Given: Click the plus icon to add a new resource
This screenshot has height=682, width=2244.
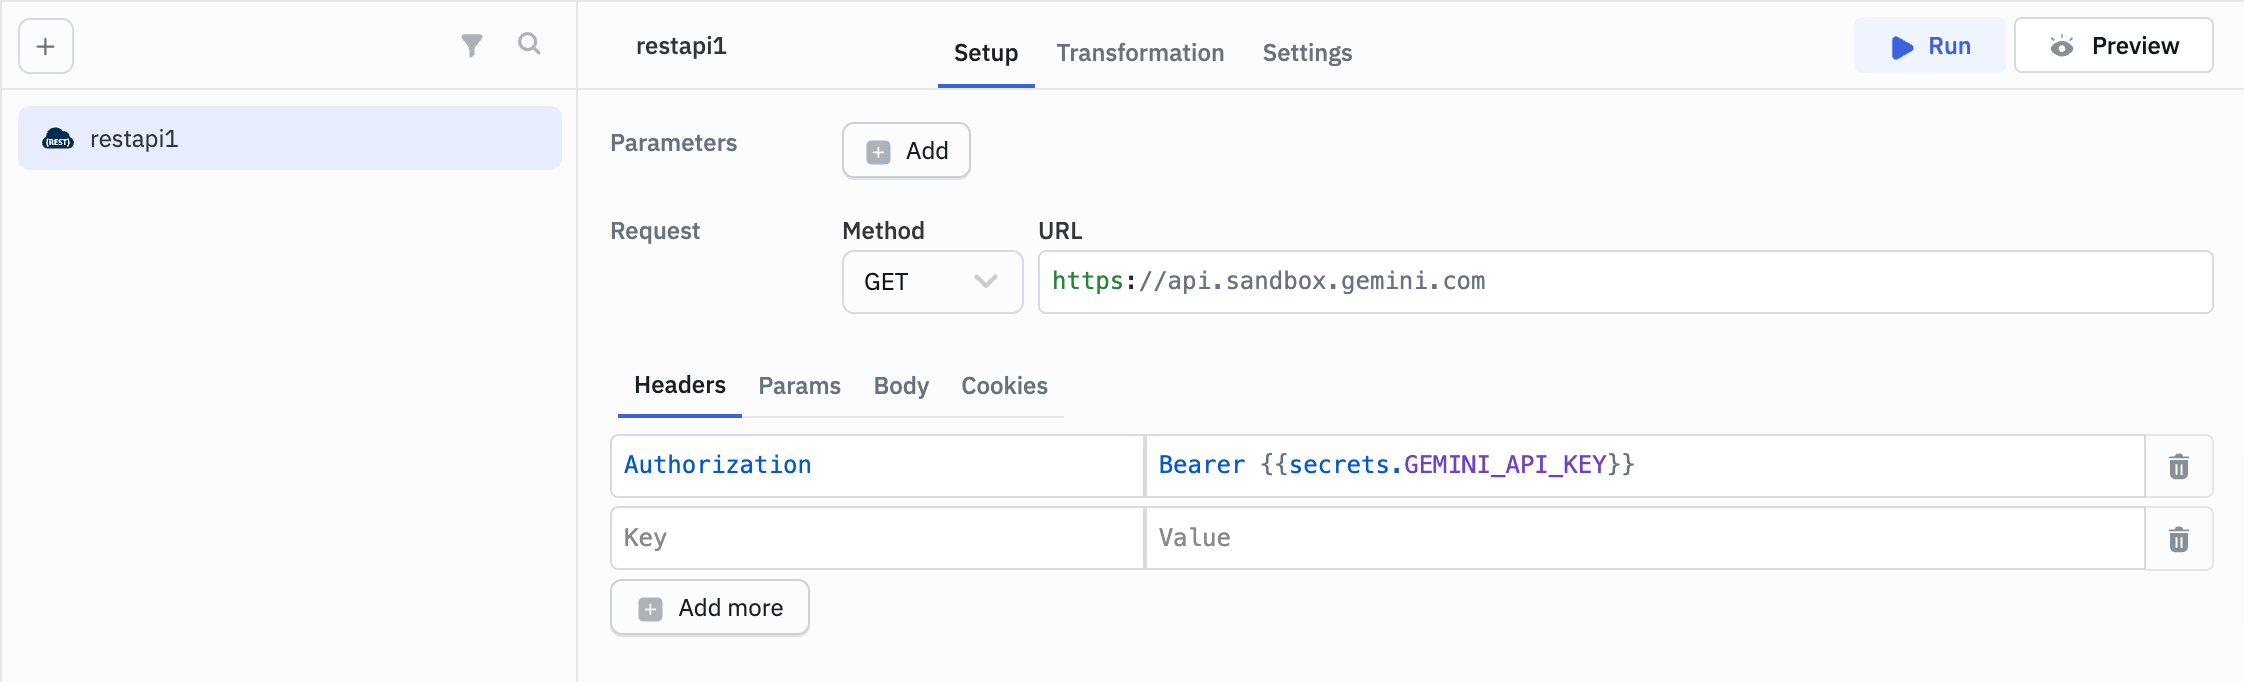Looking at the screenshot, I should tap(44, 45).
